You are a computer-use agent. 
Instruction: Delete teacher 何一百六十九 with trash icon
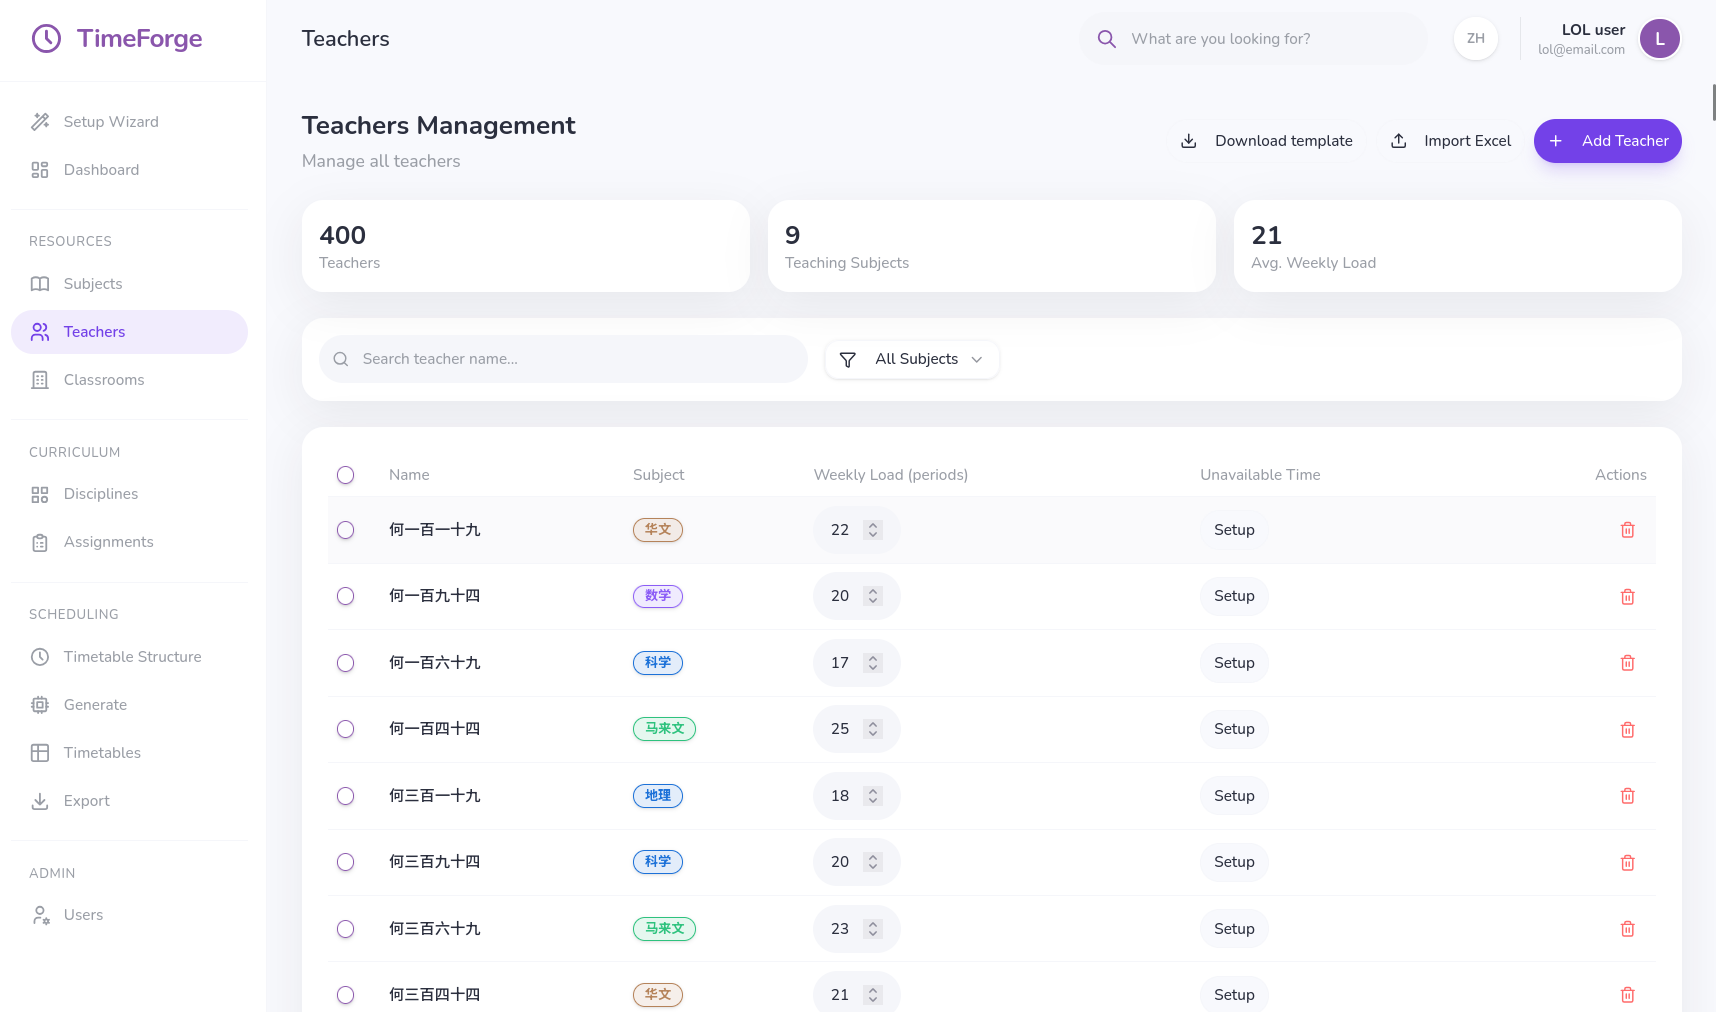coord(1628,663)
